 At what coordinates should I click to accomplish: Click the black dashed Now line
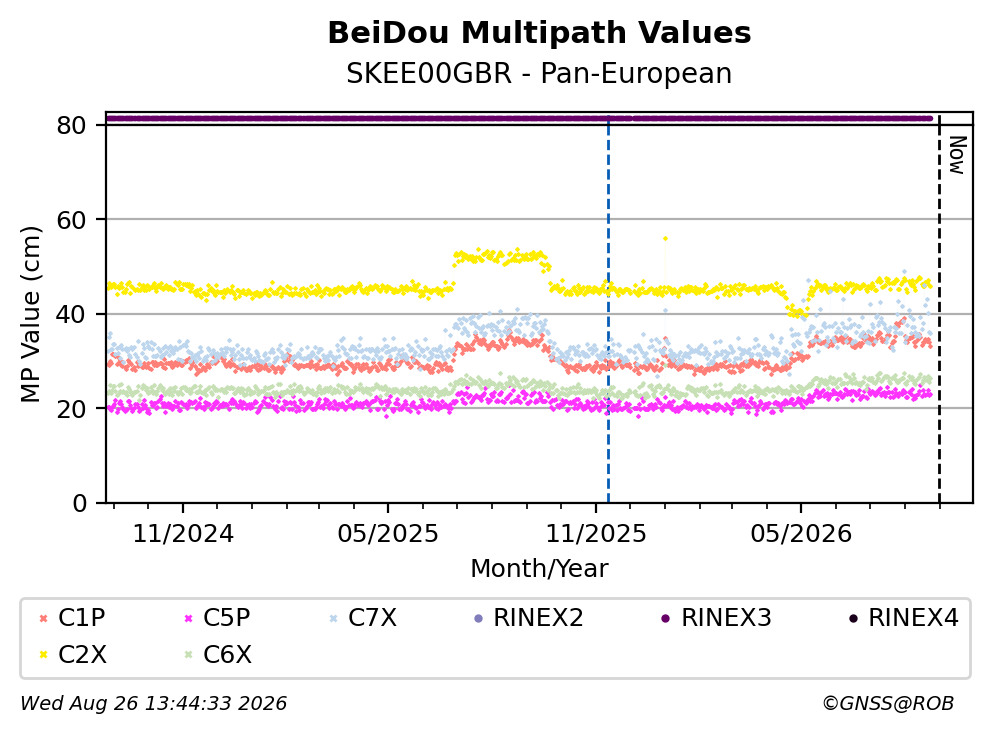pyautogui.click(x=939, y=310)
